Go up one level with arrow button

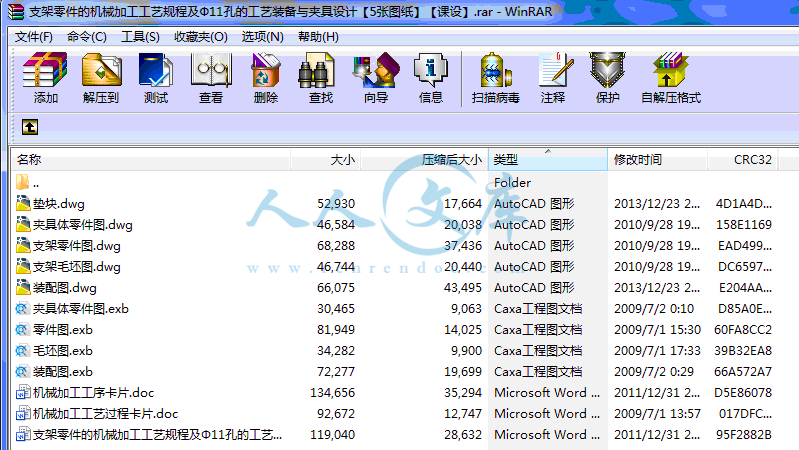(30, 127)
